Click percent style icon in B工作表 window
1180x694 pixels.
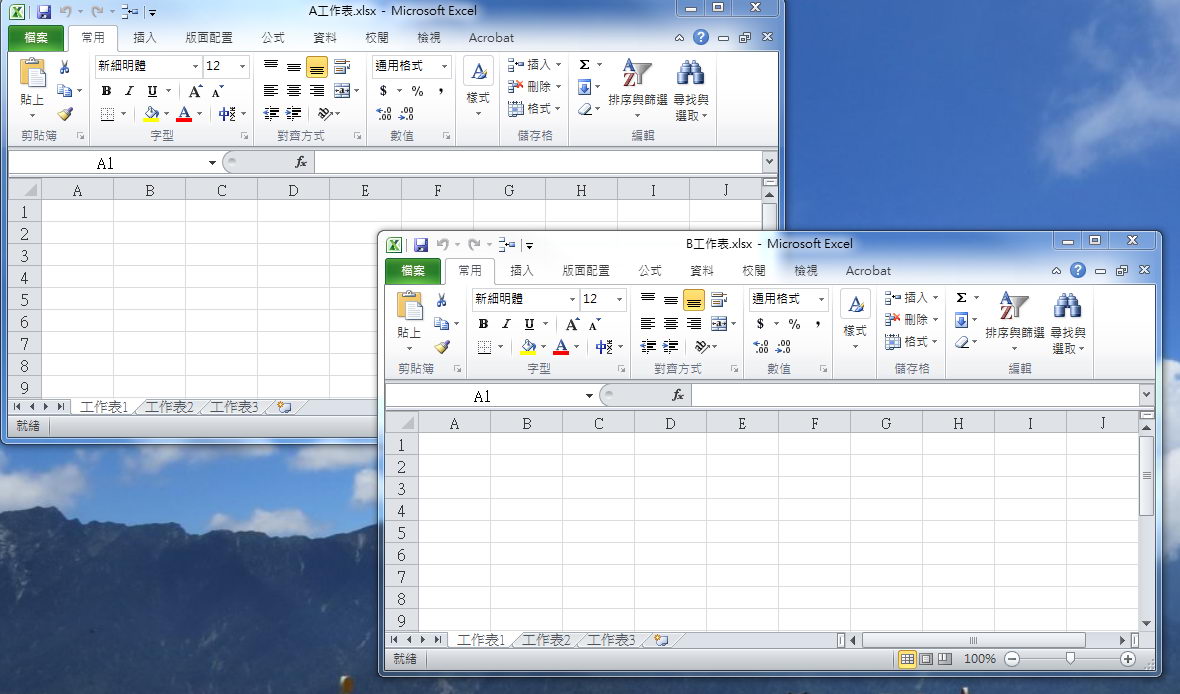pos(794,324)
